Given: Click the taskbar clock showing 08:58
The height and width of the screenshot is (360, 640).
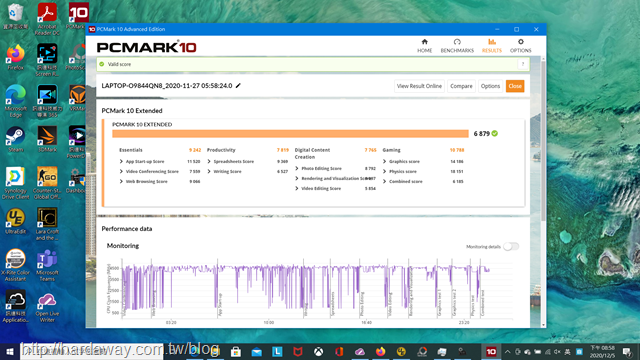Looking at the screenshot, I should pyautogui.click(x=602, y=351).
